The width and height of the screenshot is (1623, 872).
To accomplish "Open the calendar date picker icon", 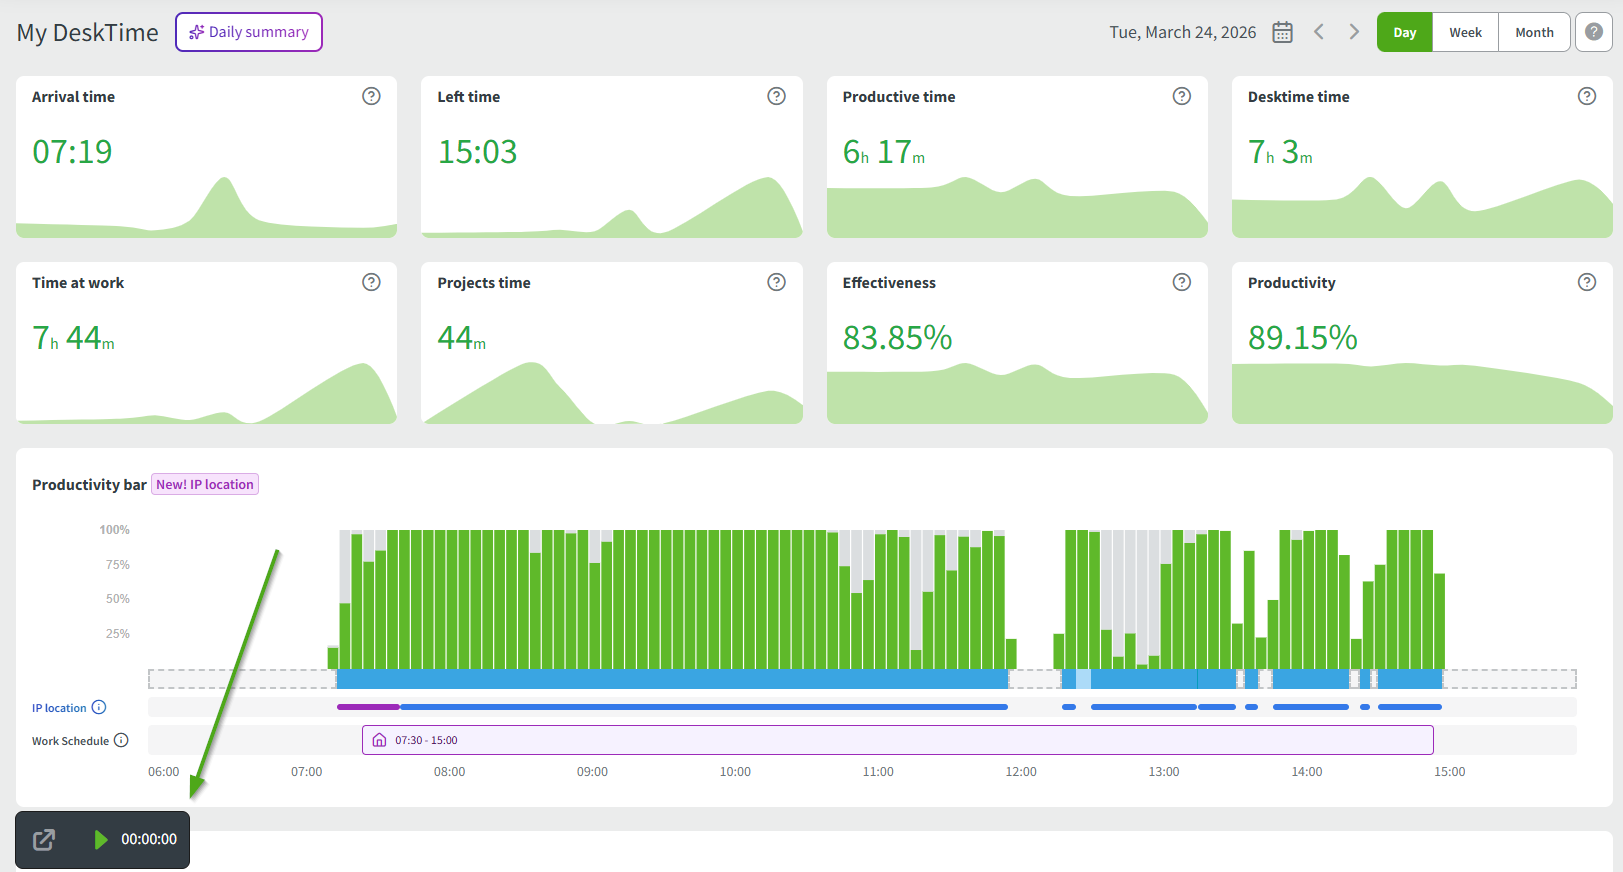I will 1282,32.
